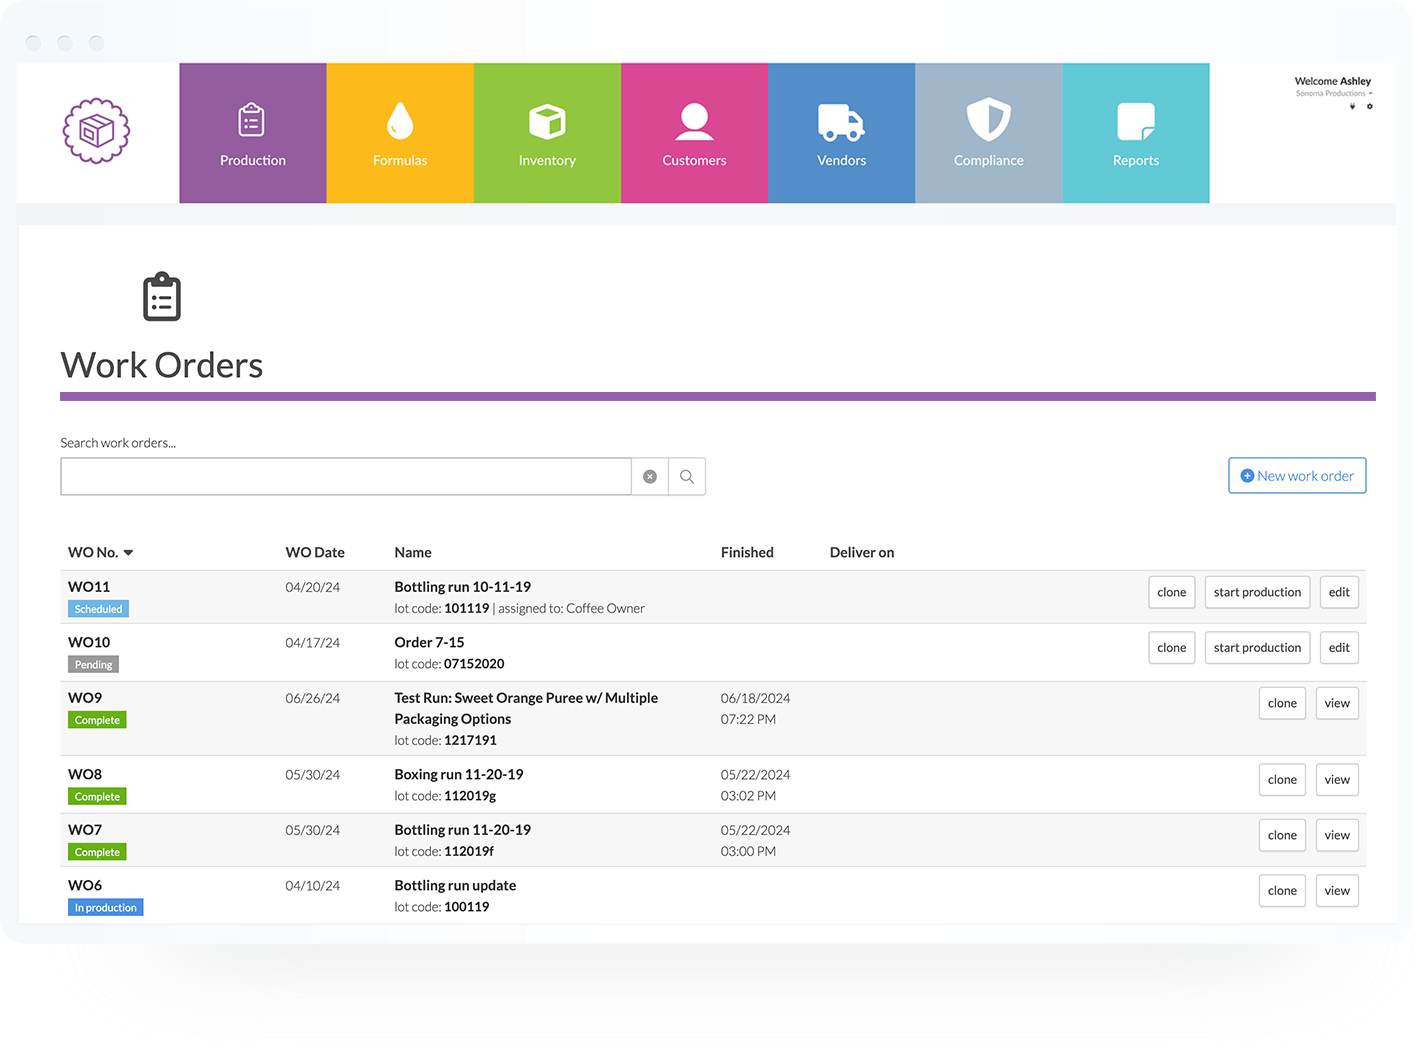
Task: Click the lot code 1217191
Action: [x=470, y=741]
